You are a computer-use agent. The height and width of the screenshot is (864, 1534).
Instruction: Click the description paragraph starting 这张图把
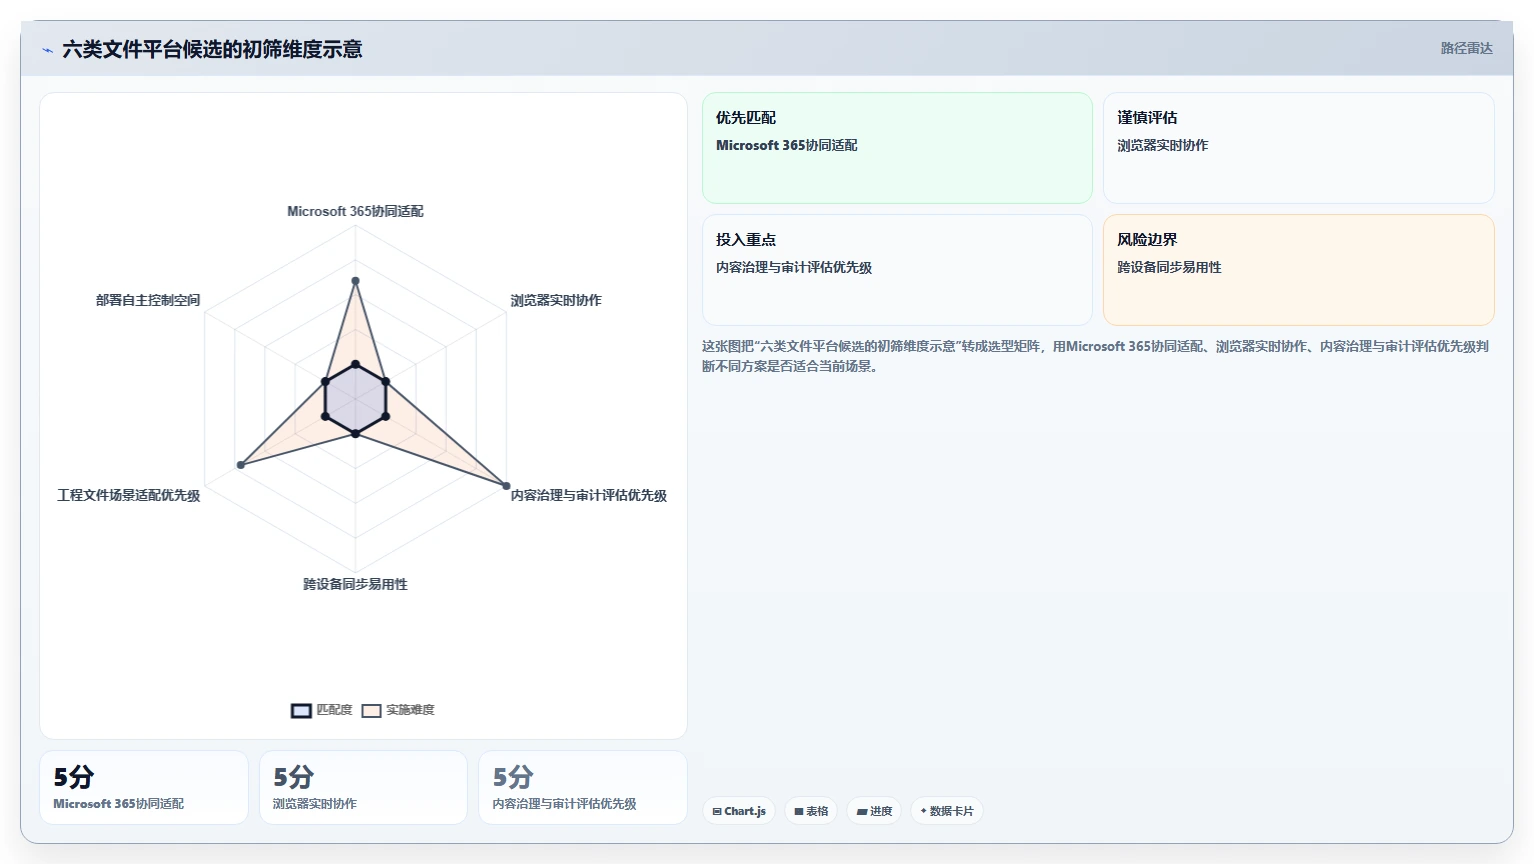click(x=1096, y=356)
